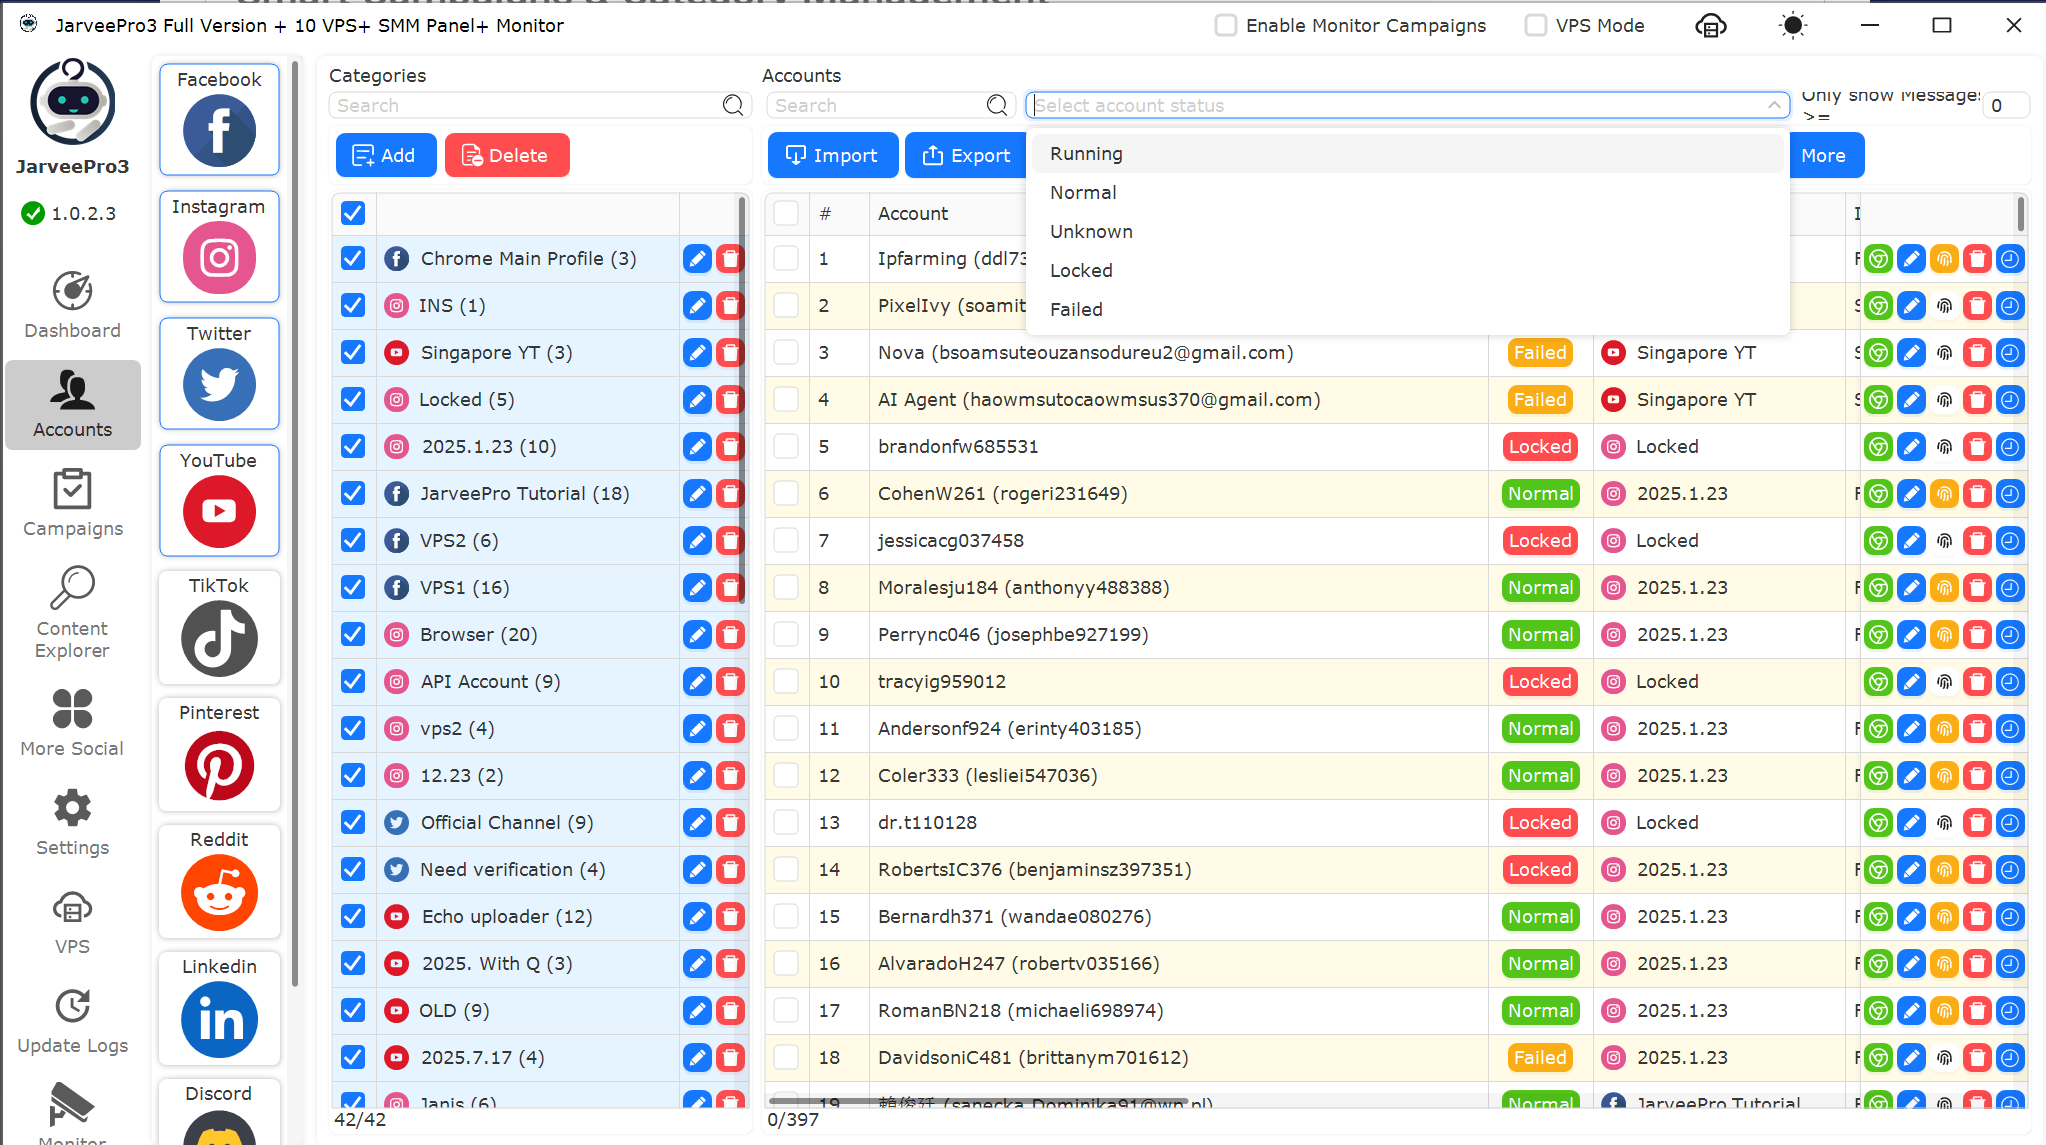This screenshot has width=2046, height=1145.
Task: Click the Accounts search input field
Action: (877, 105)
